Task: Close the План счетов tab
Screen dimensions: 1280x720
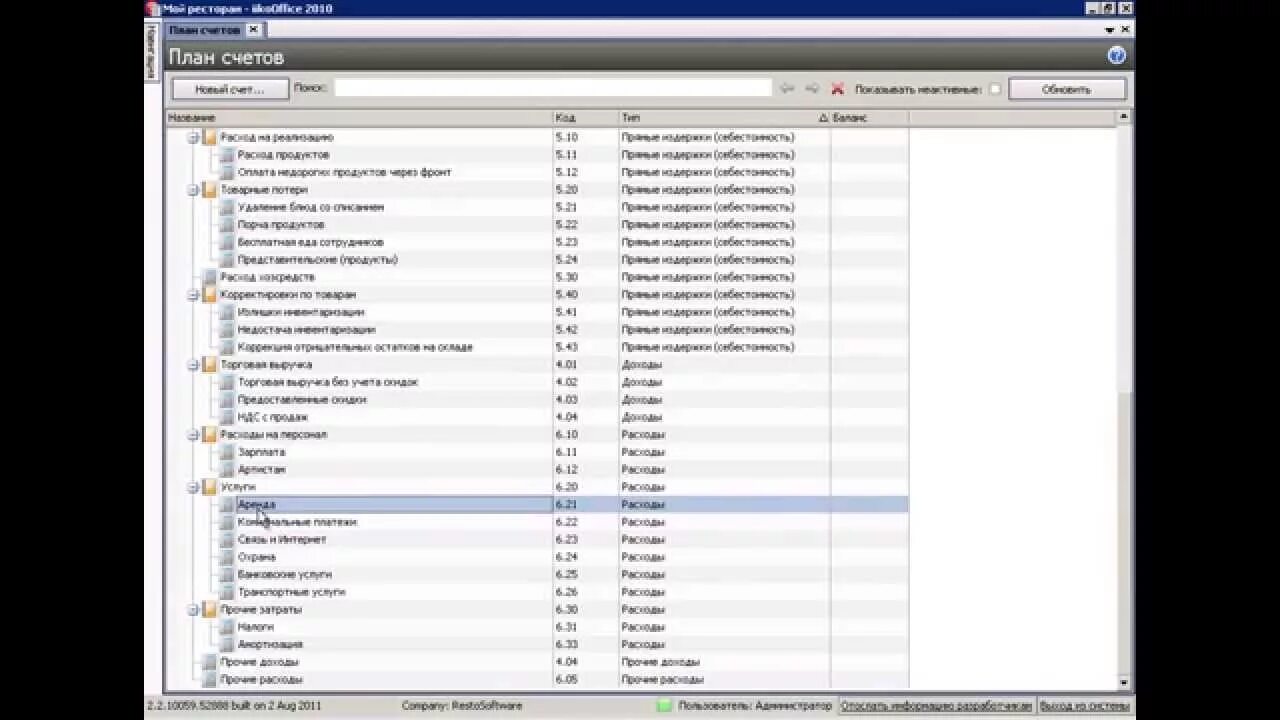Action: (x=253, y=30)
